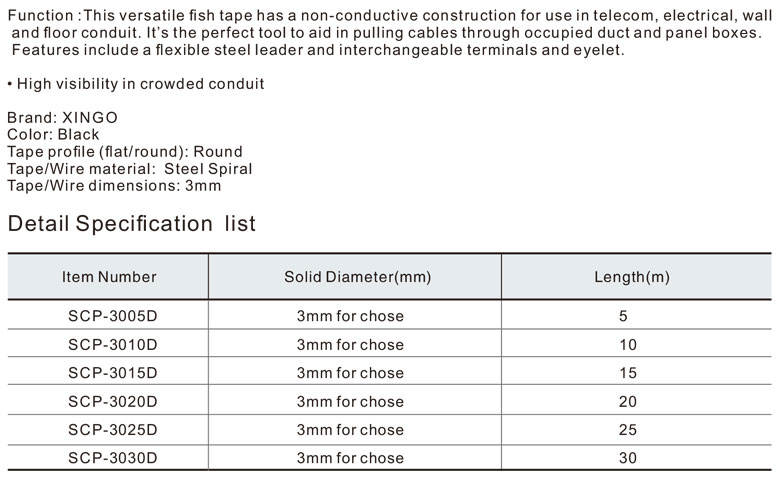
Task: Click the Tape/Wire dimensions 3mm line
Action: (x=114, y=186)
